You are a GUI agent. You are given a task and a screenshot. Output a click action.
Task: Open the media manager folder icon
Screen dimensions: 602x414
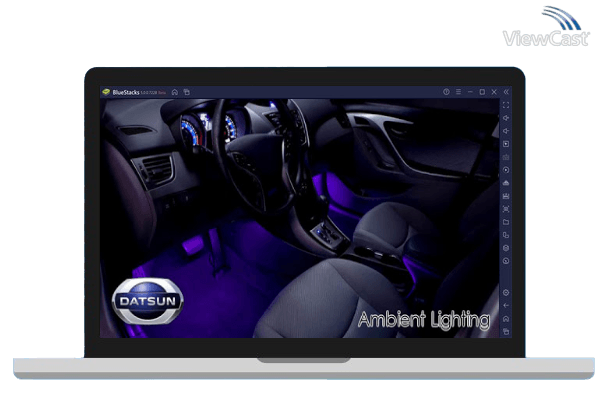[506, 222]
